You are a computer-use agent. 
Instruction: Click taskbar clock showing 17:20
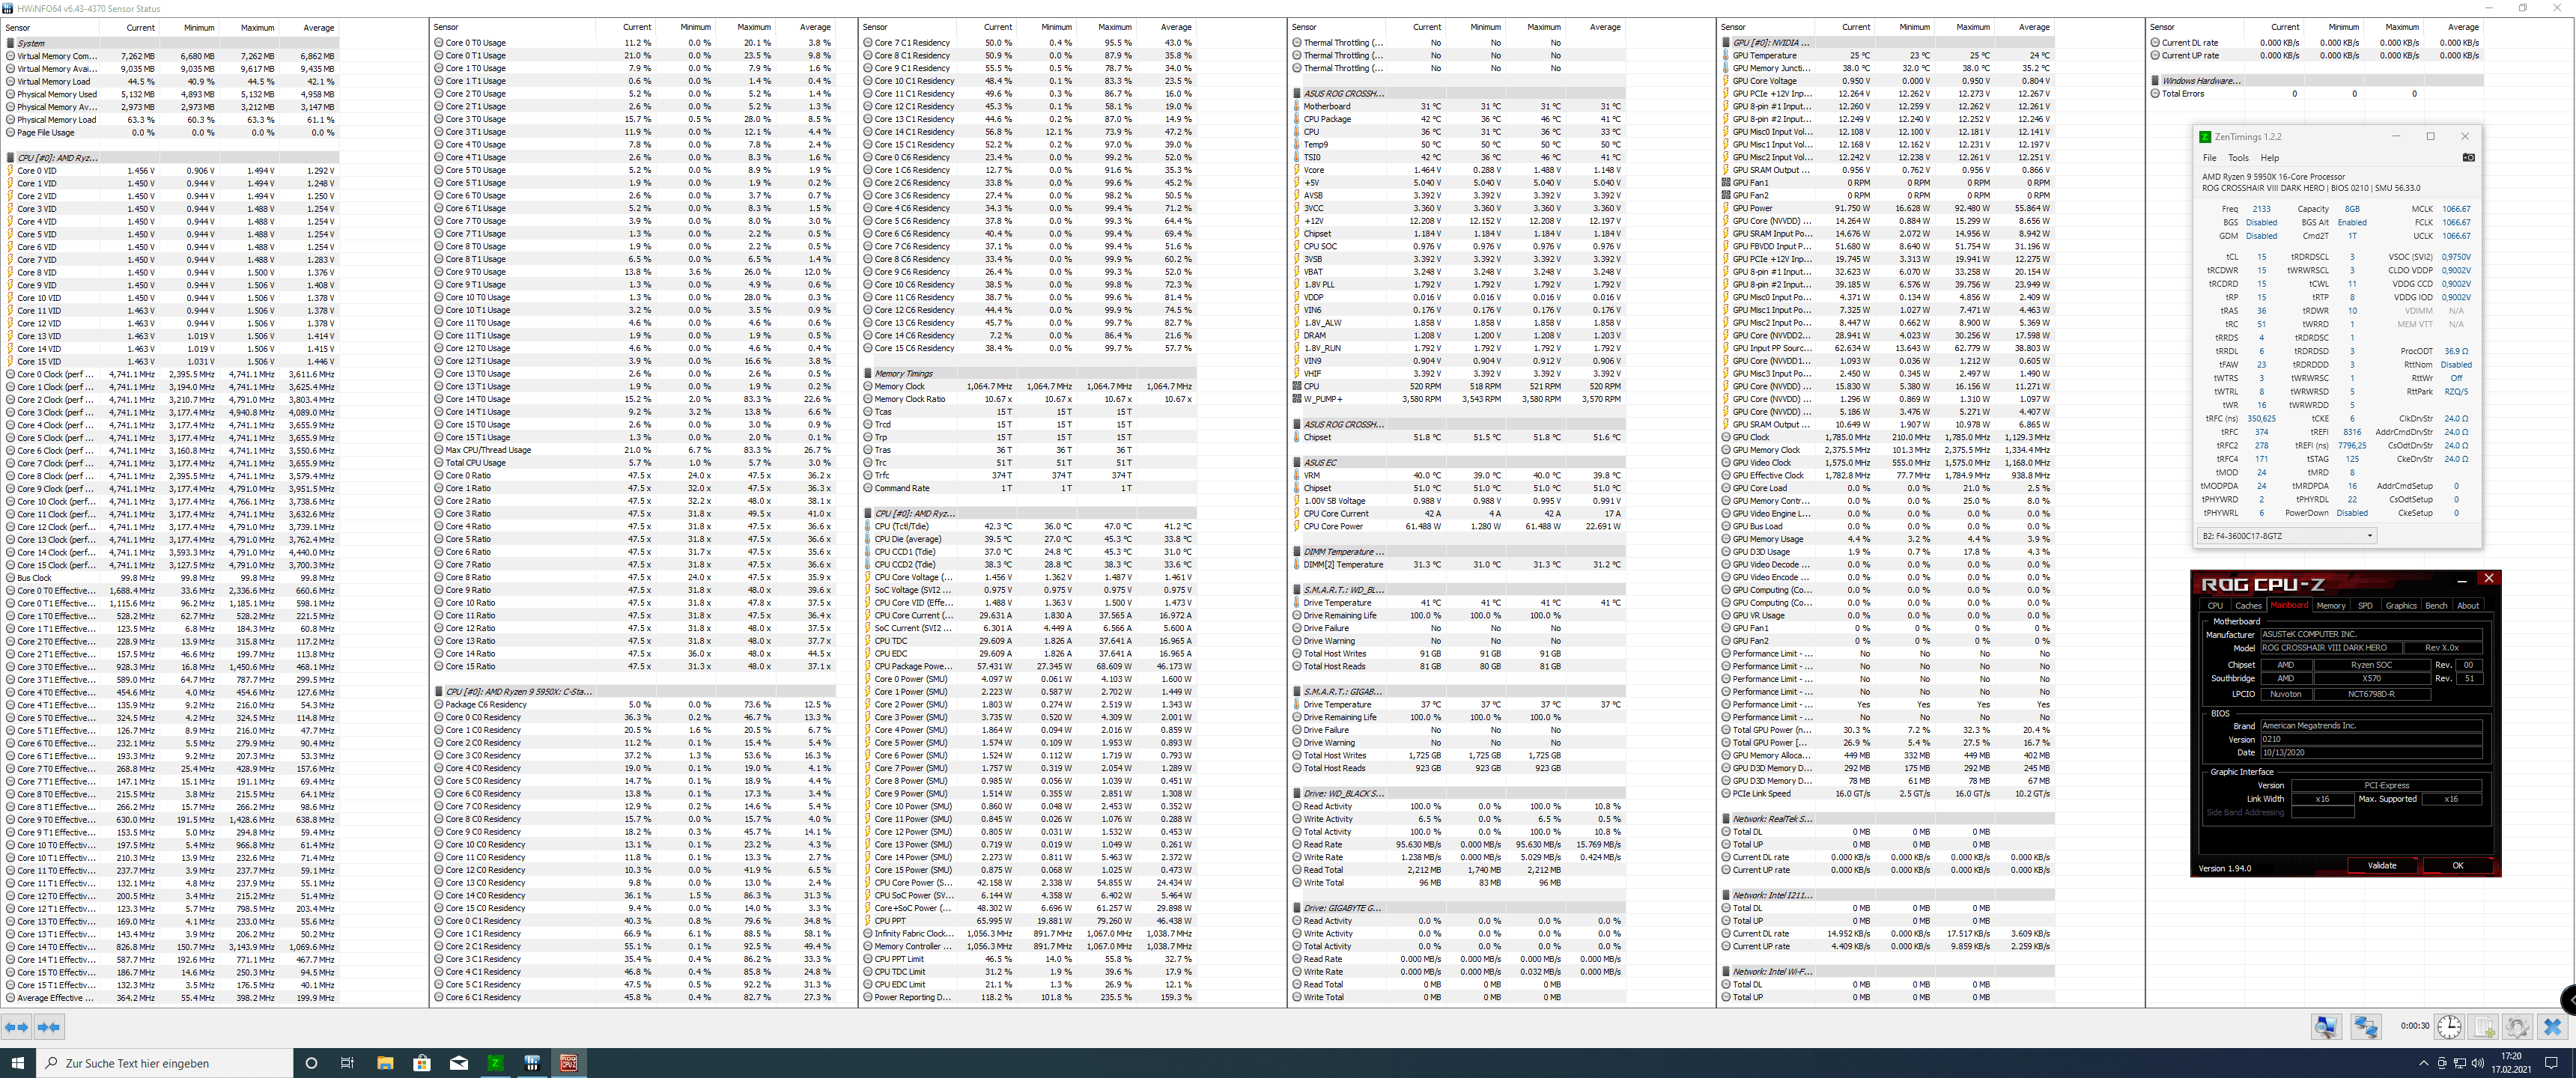click(x=2511, y=1062)
